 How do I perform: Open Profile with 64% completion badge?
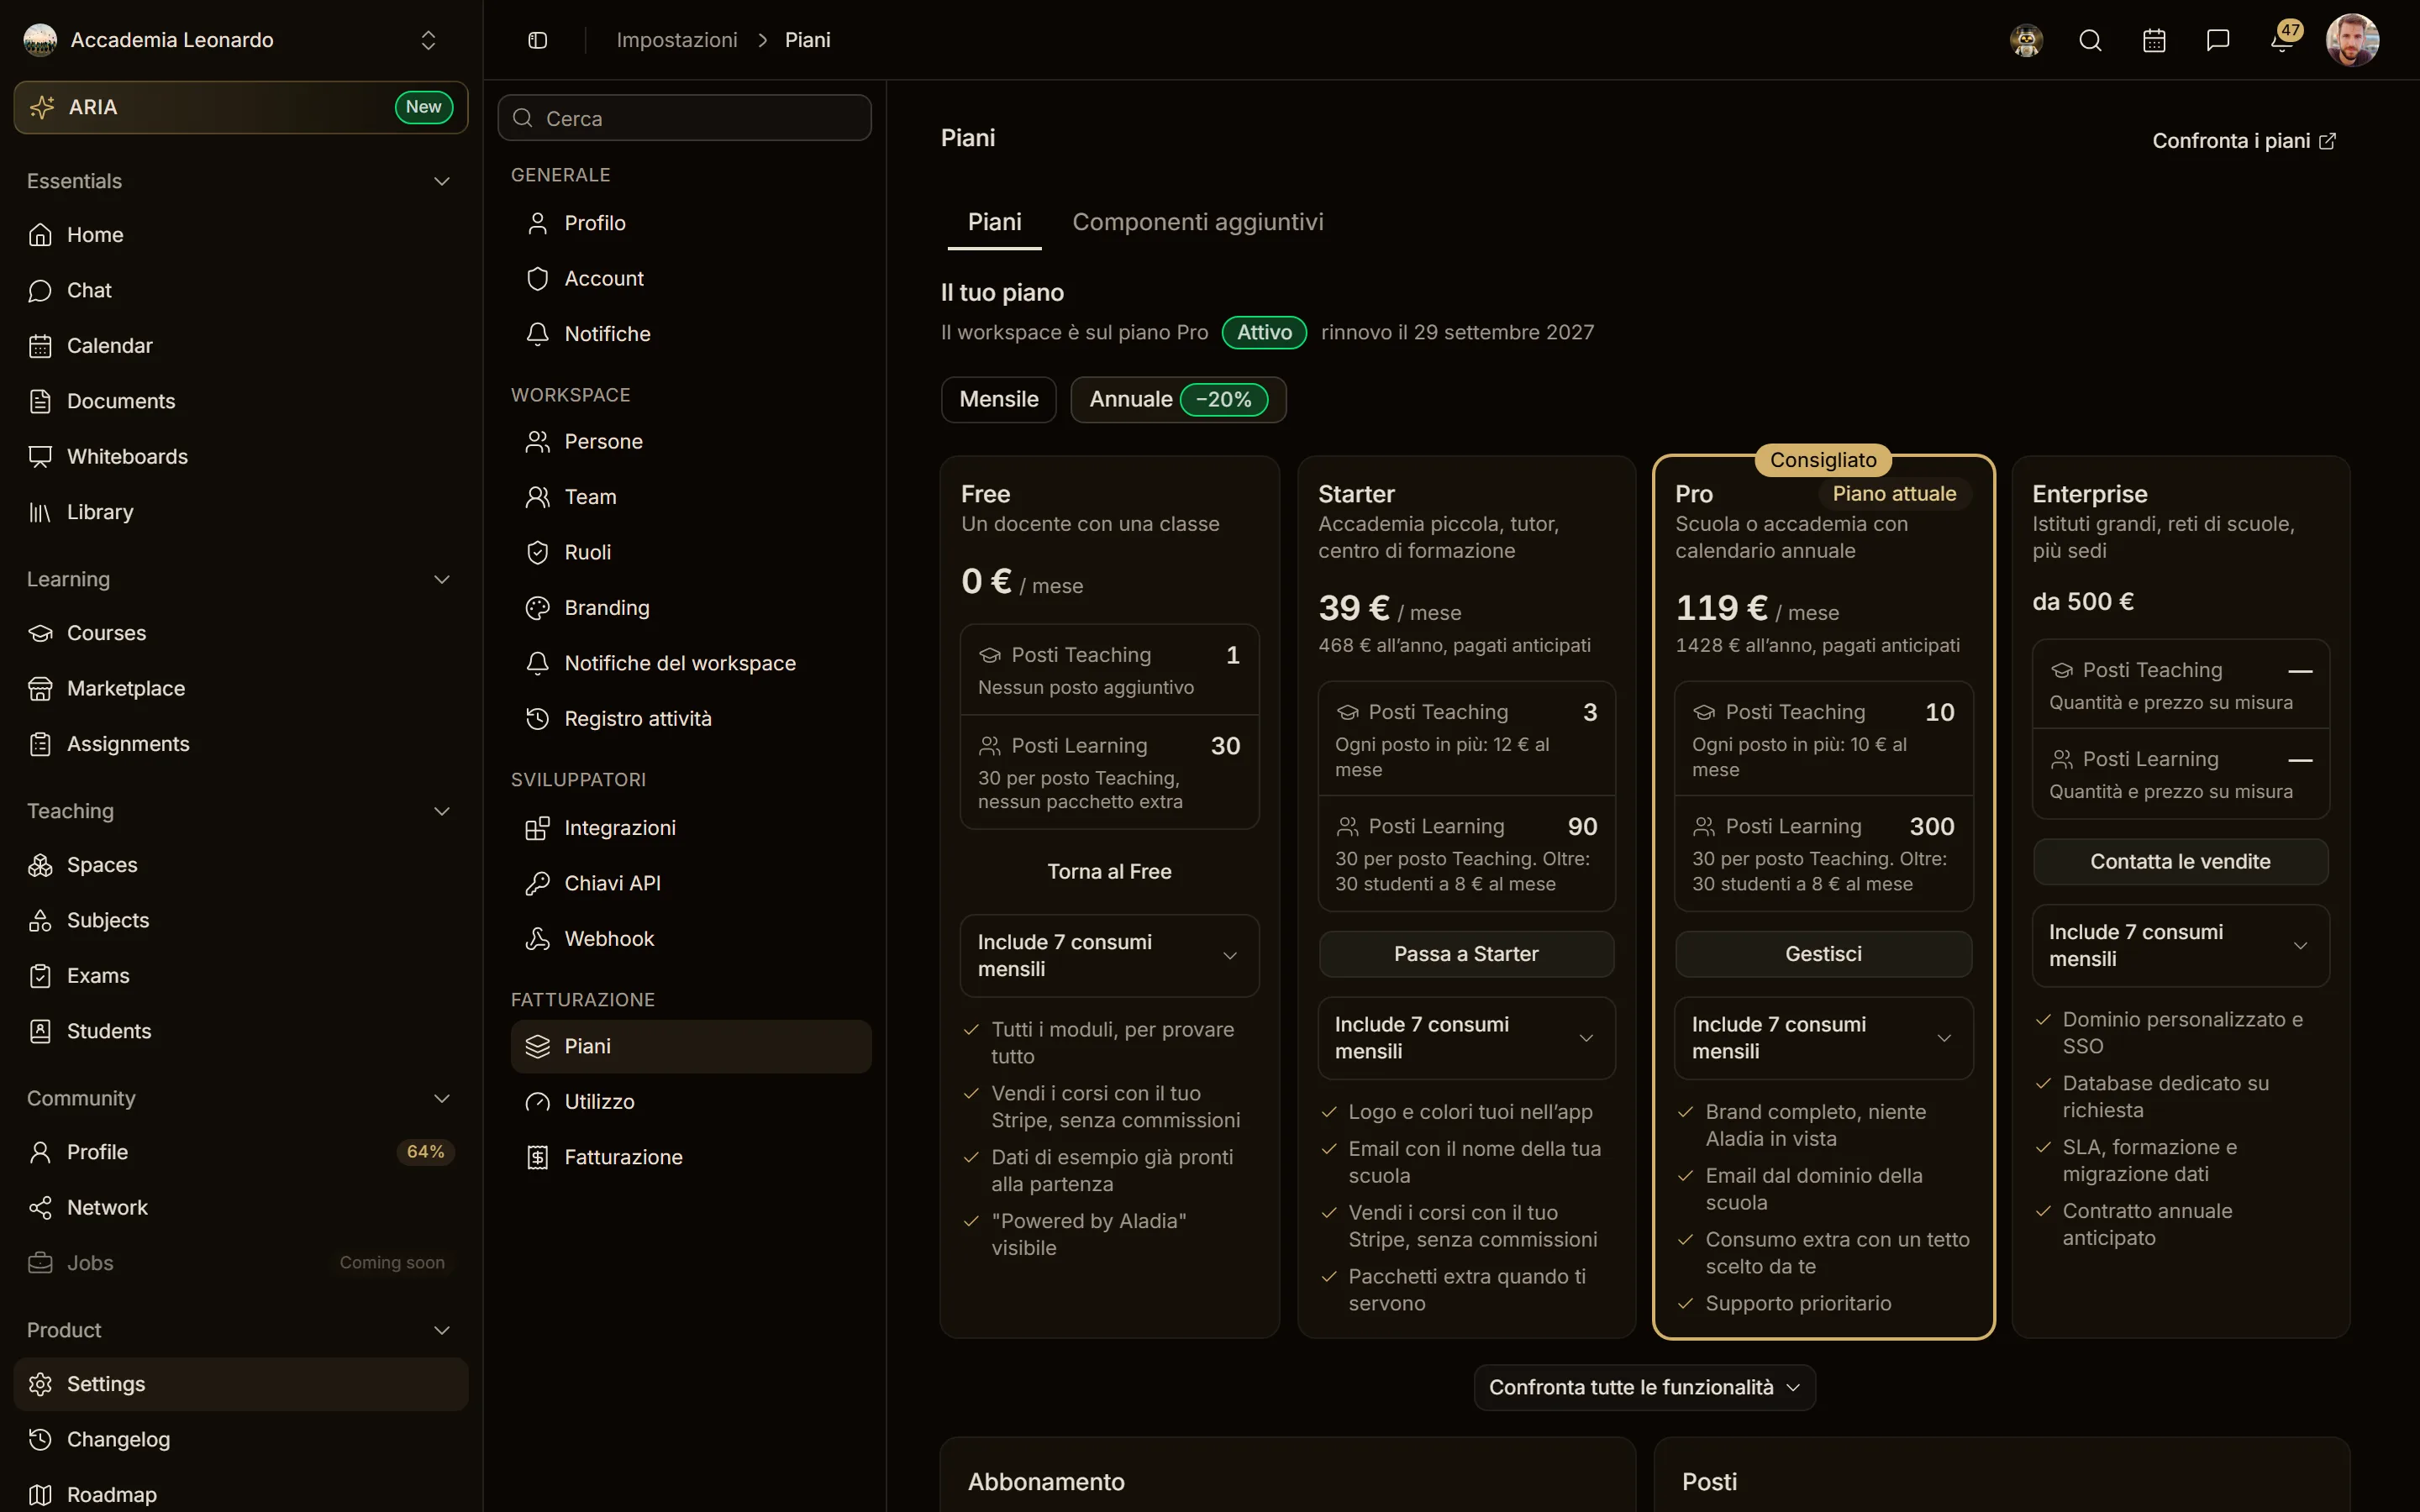[241, 1152]
